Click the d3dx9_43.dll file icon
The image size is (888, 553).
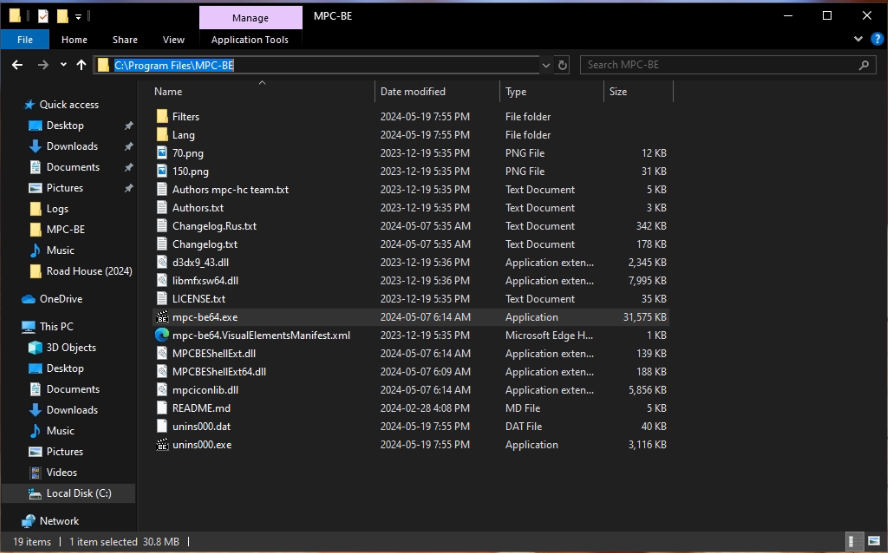[162, 262]
